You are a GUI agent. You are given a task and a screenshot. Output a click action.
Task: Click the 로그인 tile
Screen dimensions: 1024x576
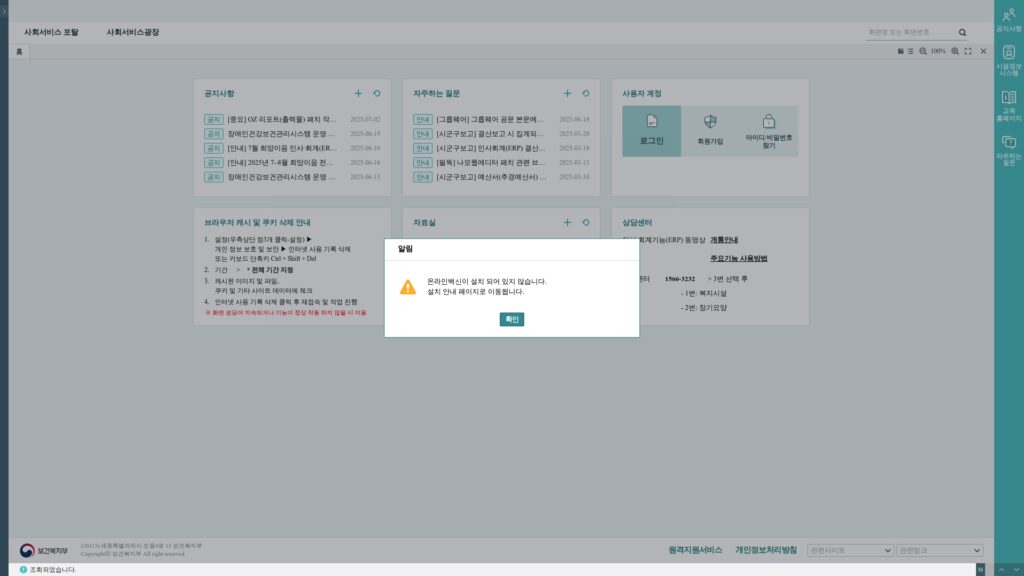(x=651, y=131)
